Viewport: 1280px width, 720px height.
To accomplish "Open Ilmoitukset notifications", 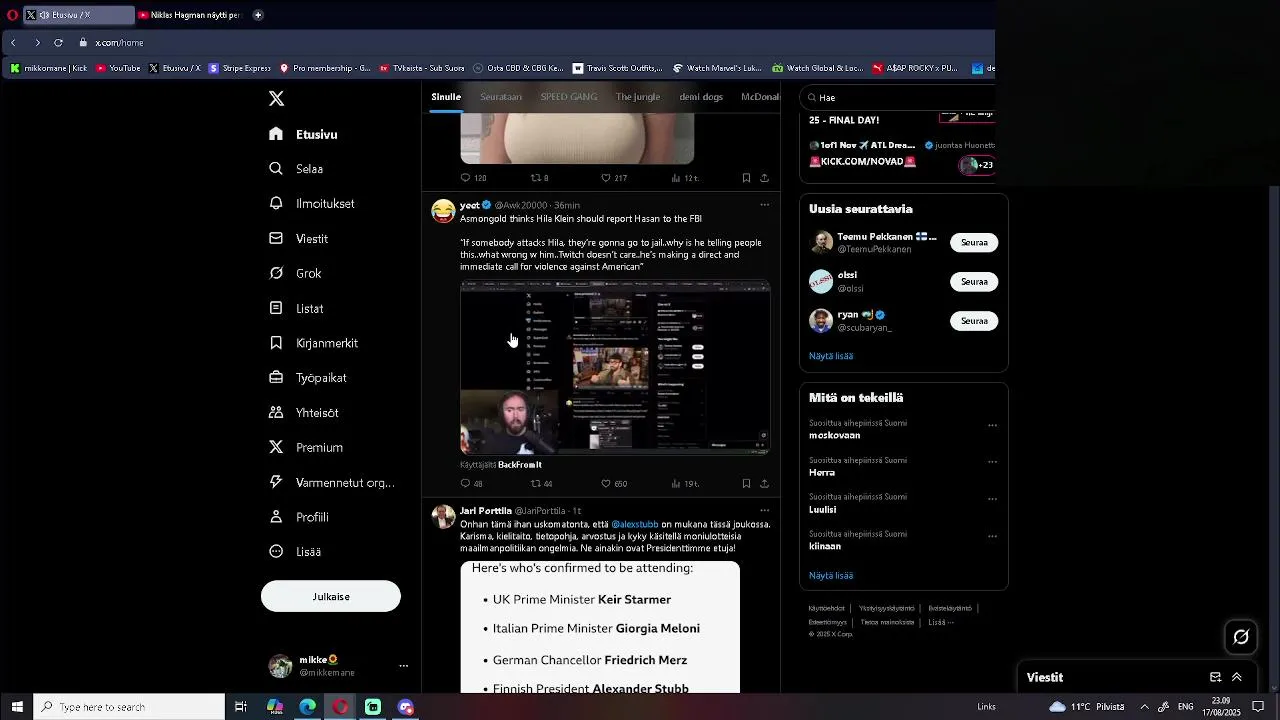I will coord(313,204).
